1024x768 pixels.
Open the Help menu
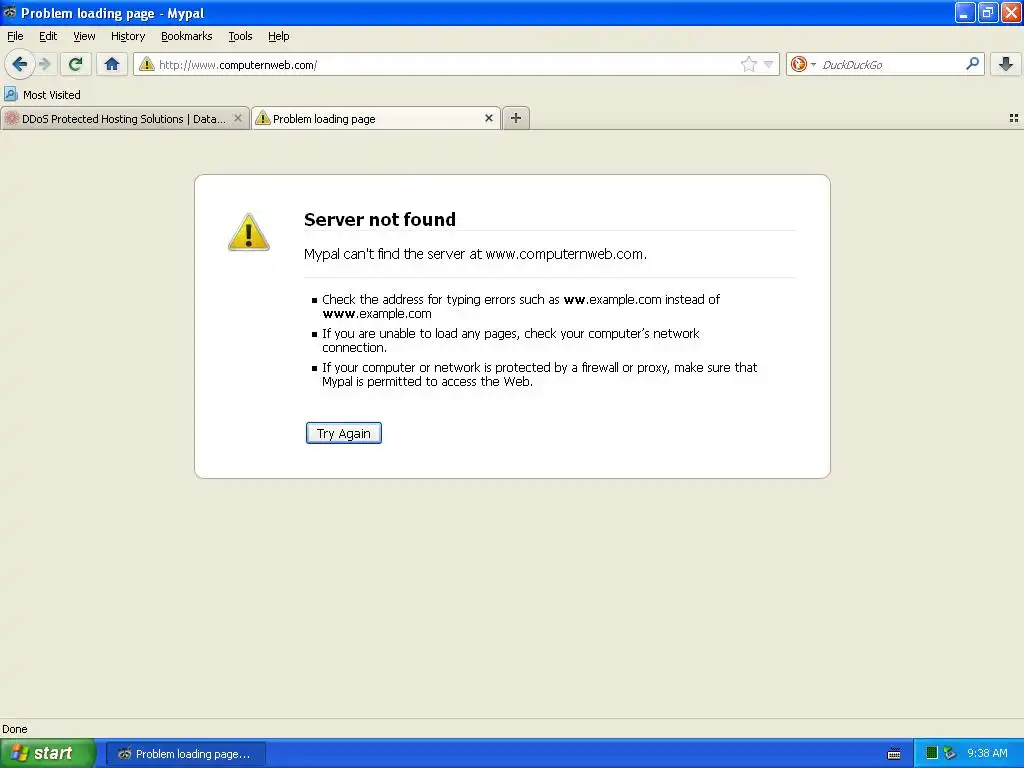tap(279, 36)
